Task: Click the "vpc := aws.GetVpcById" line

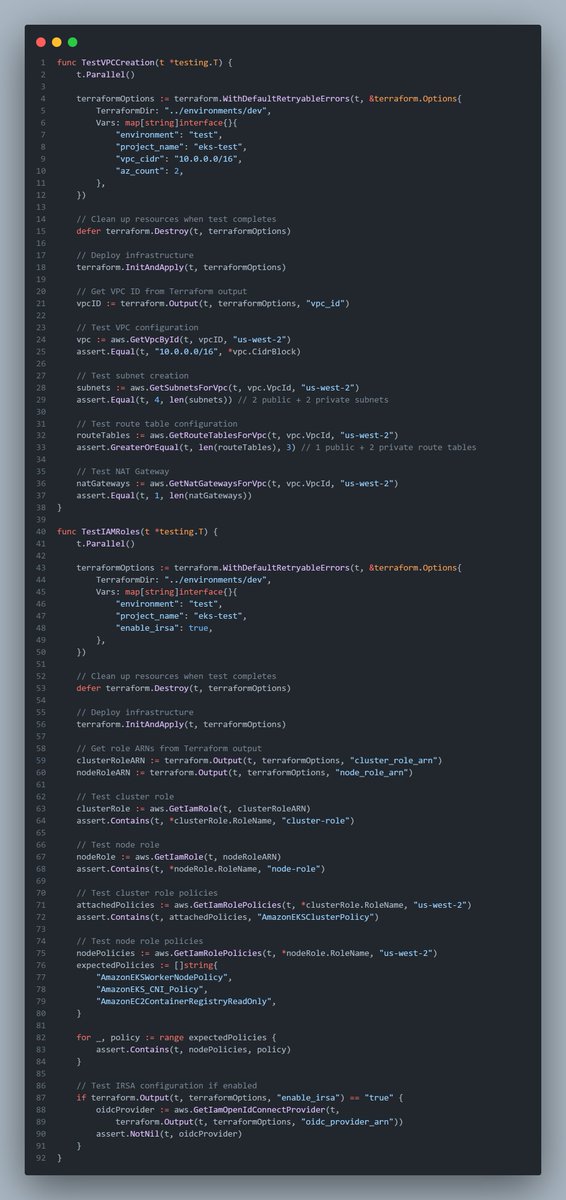Action: coord(183,339)
